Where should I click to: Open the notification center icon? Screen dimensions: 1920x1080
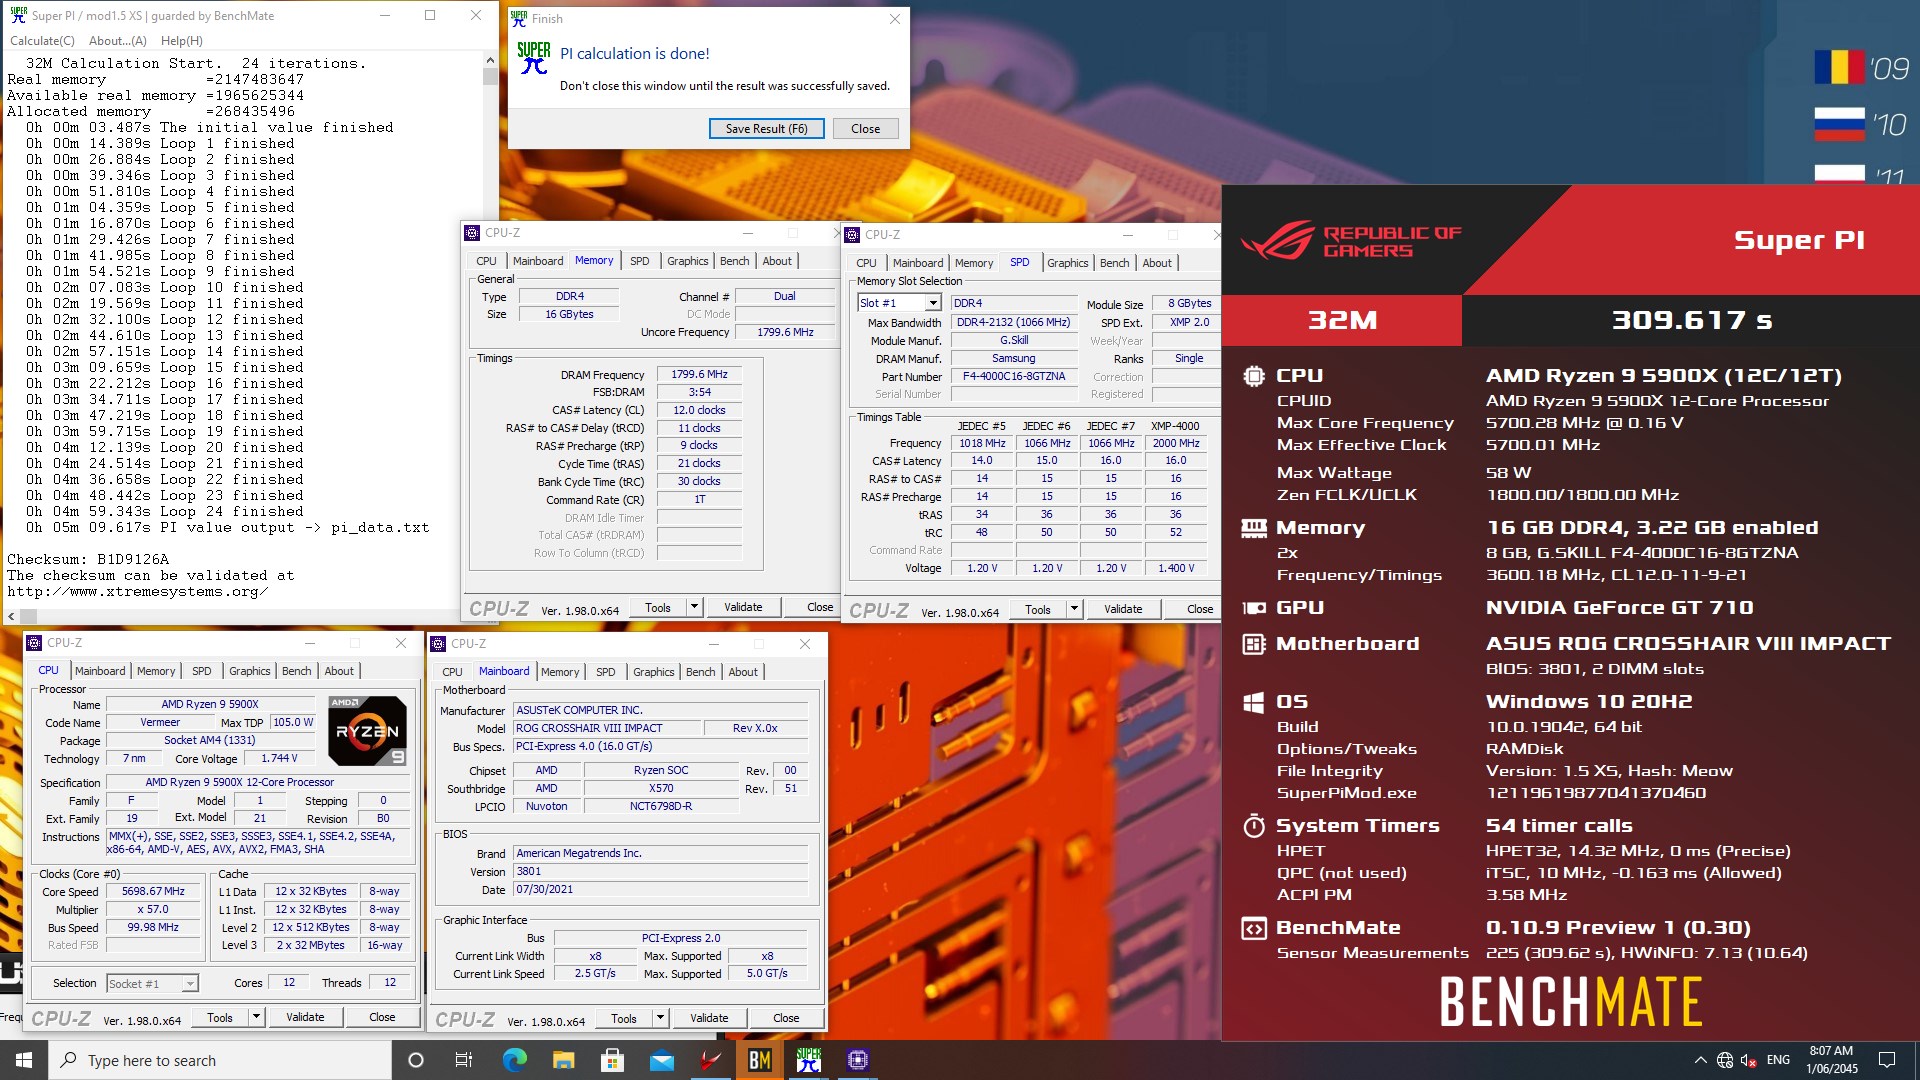1887,1060
